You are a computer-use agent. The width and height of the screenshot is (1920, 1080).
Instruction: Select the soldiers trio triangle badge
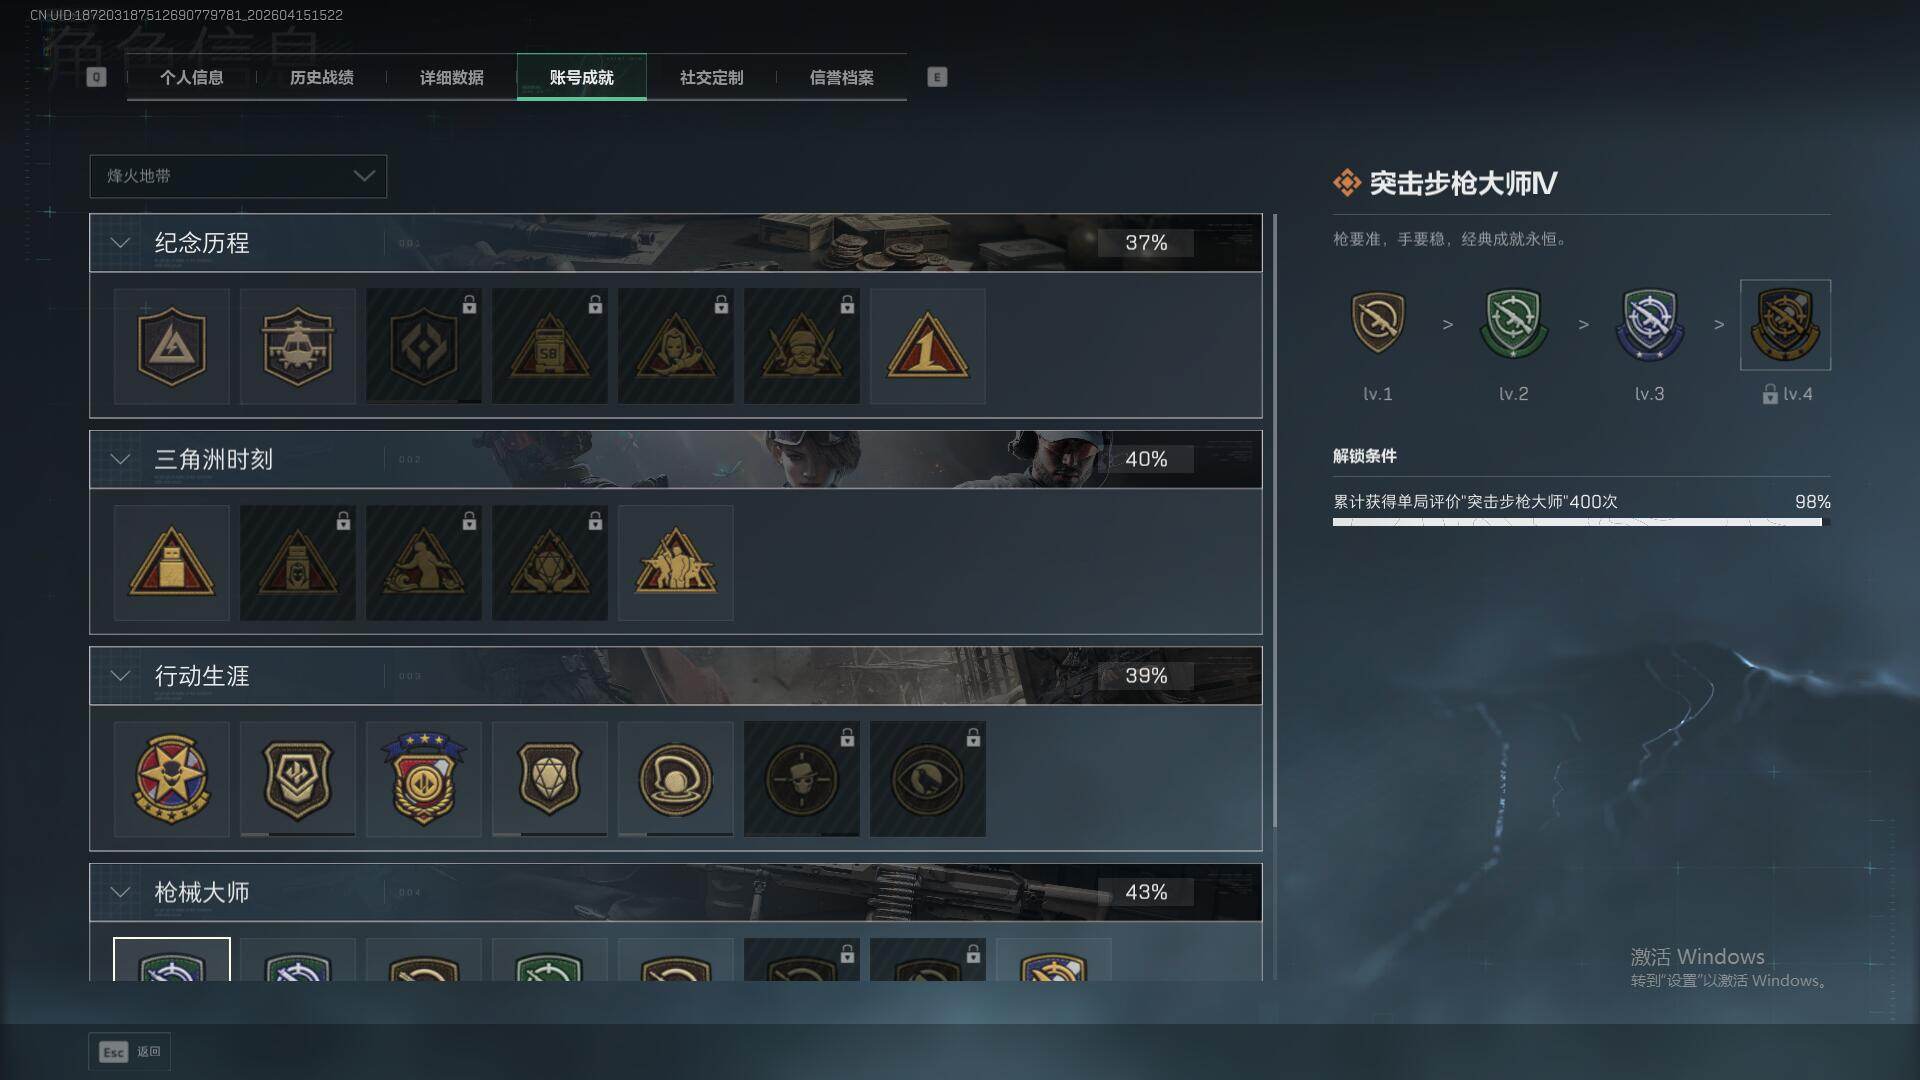(x=675, y=563)
